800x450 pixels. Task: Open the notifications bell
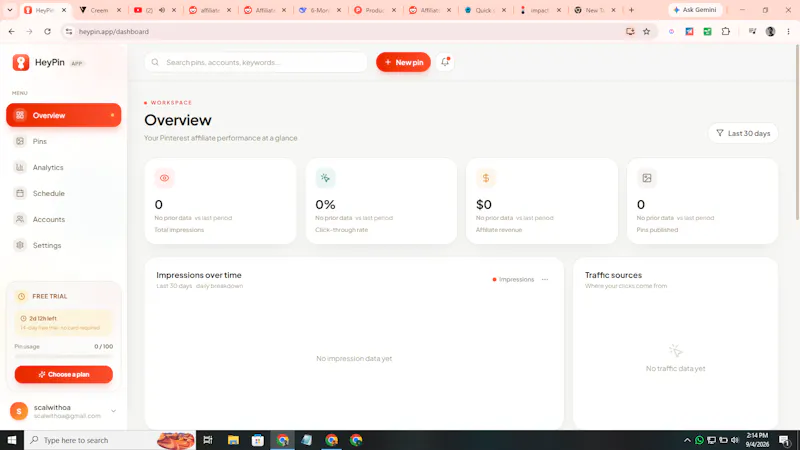445,62
